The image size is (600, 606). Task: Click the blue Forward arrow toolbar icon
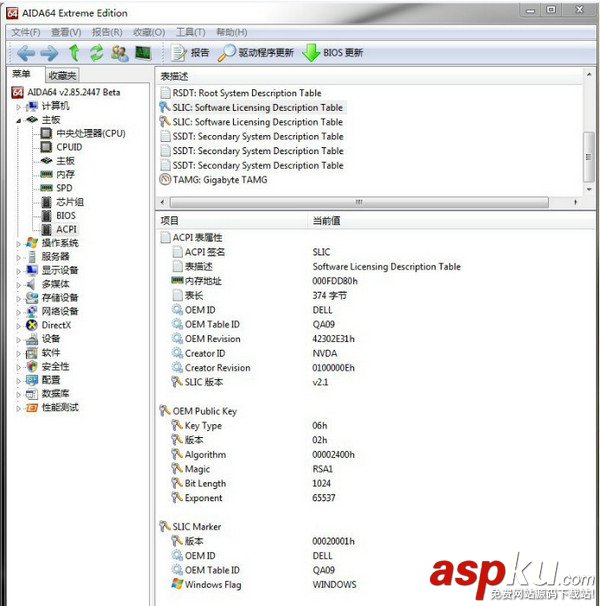[x=49, y=53]
